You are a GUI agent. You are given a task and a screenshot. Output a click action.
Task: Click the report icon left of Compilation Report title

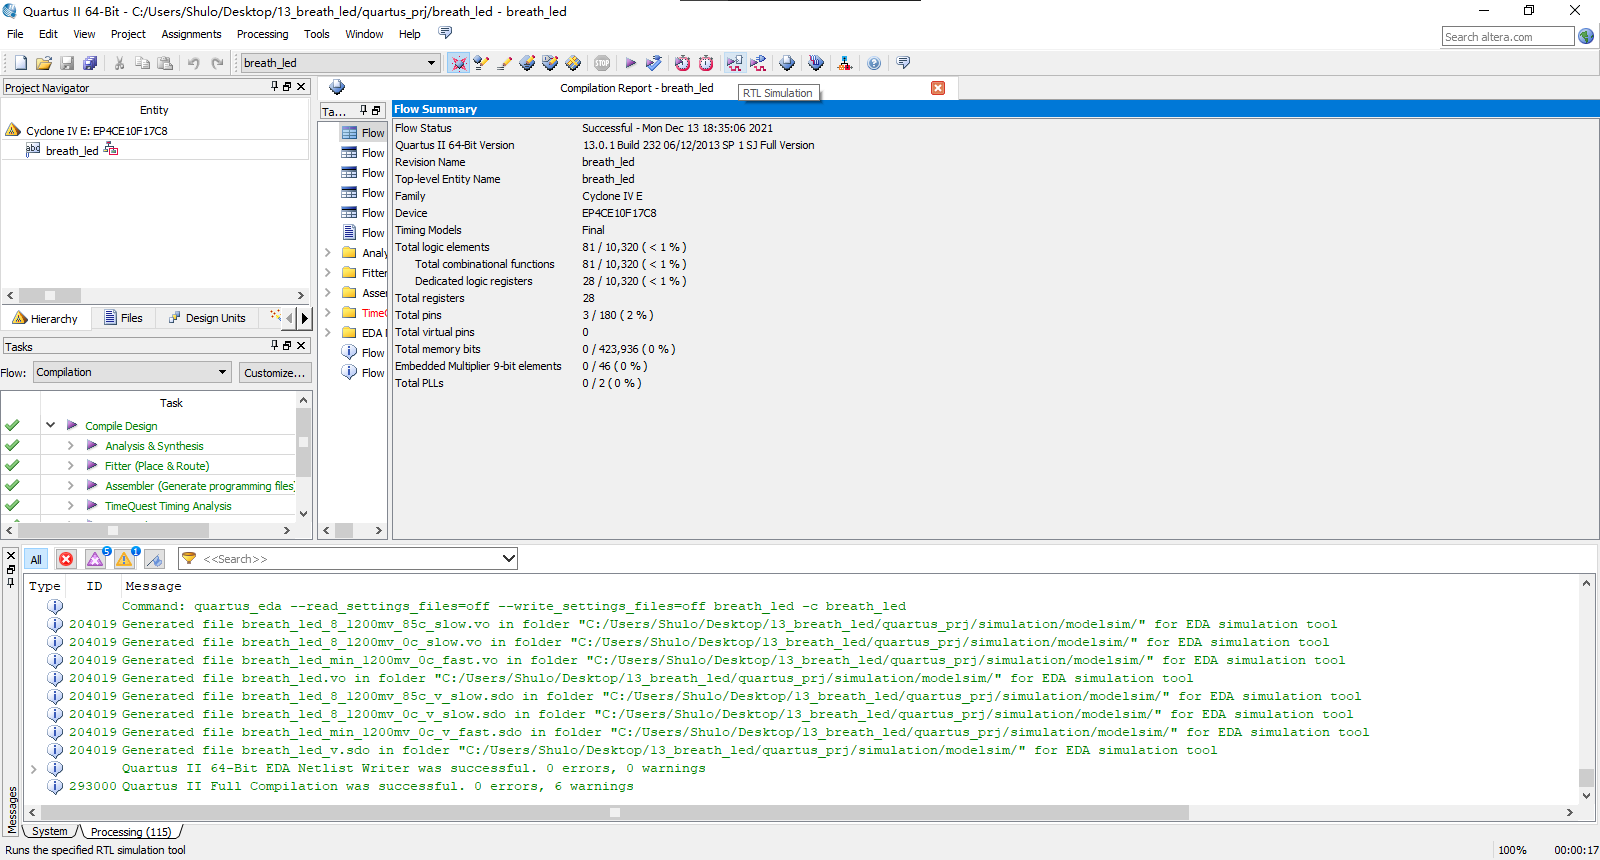pyautogui.click(x=337, y=88)
